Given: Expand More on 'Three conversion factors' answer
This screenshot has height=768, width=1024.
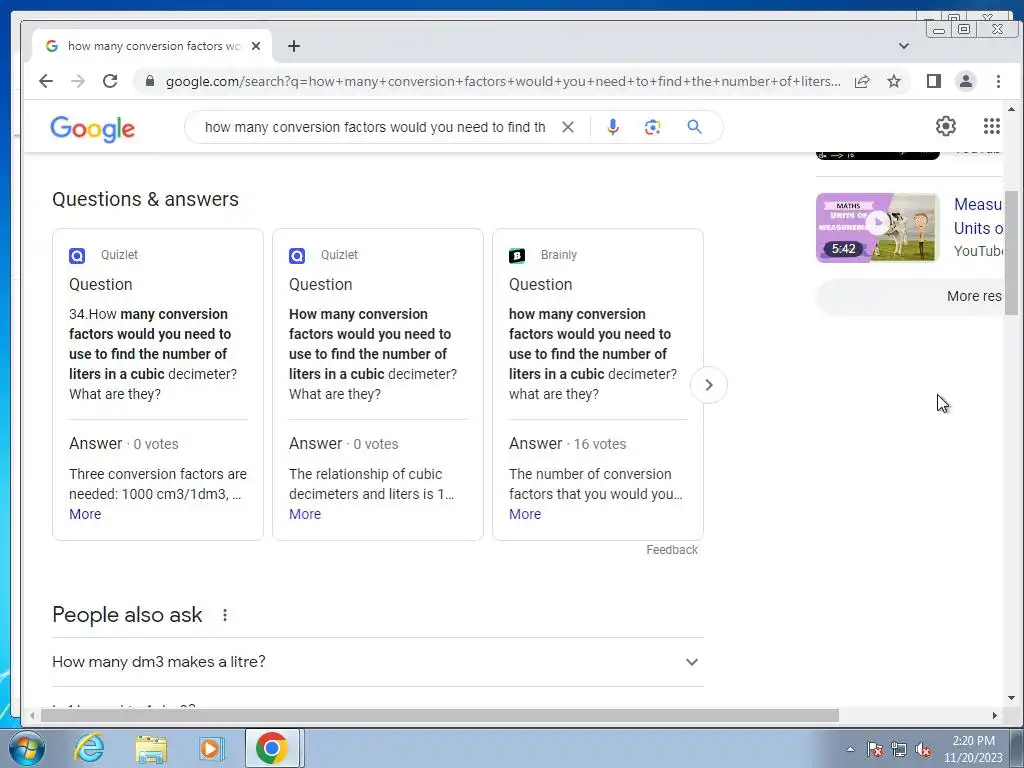Looking at the screenshot, I should click(x=85, y=514).
